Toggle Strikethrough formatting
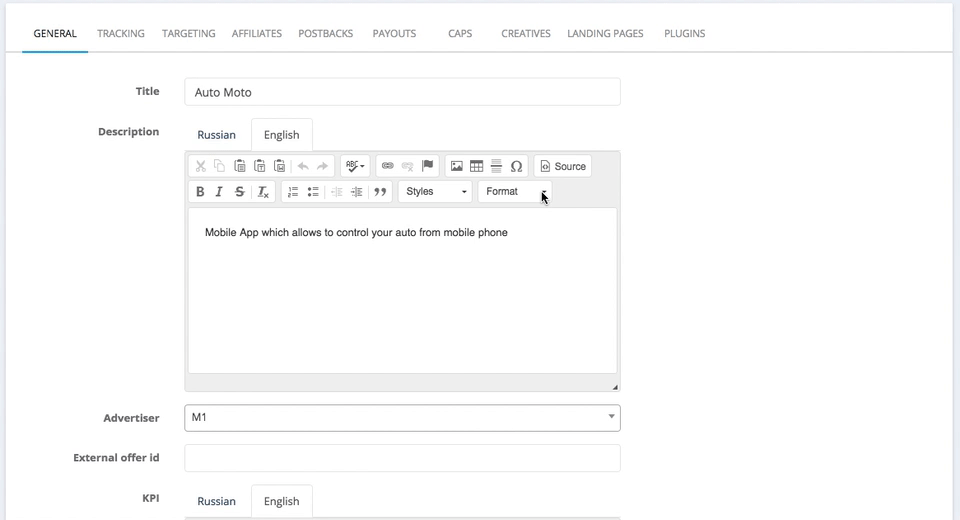This screenshot has height=520, width=960. [239, 192]
